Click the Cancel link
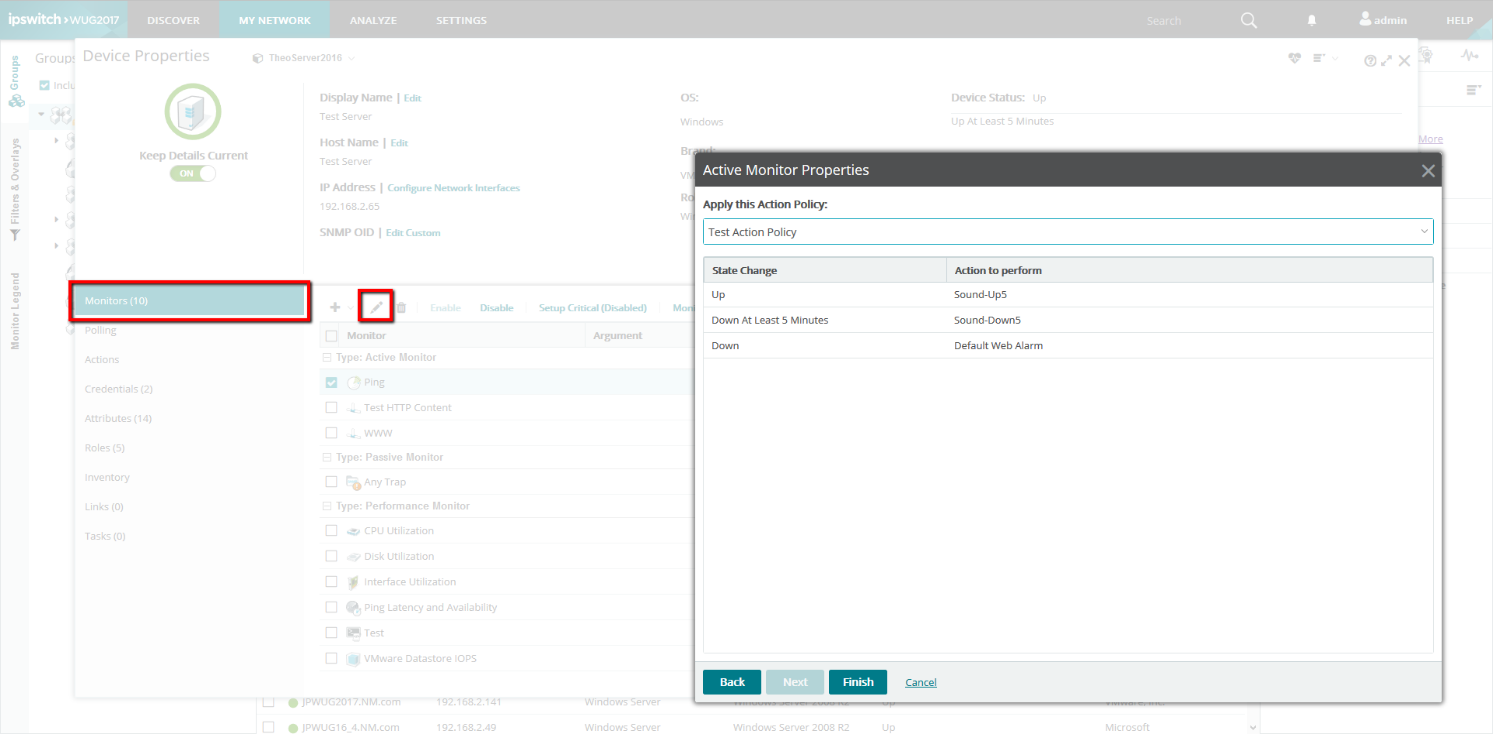The height and width of the screenshot is (734, 1493). coord(921,682)
